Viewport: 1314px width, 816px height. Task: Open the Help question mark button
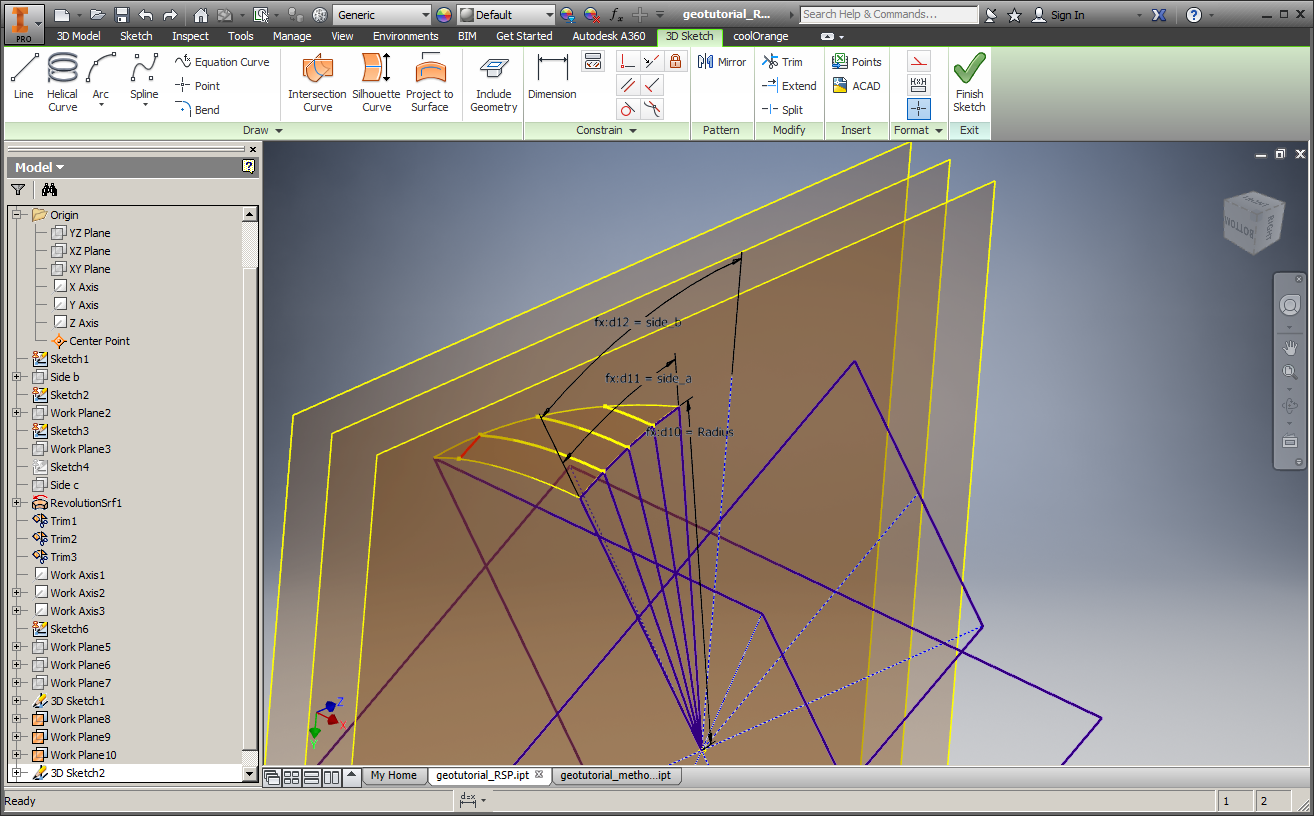point(1194,15)
